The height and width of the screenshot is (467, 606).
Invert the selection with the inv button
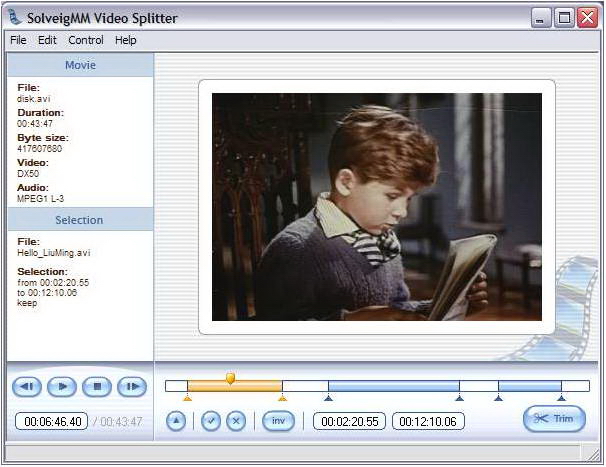click(x=278, y=421)
